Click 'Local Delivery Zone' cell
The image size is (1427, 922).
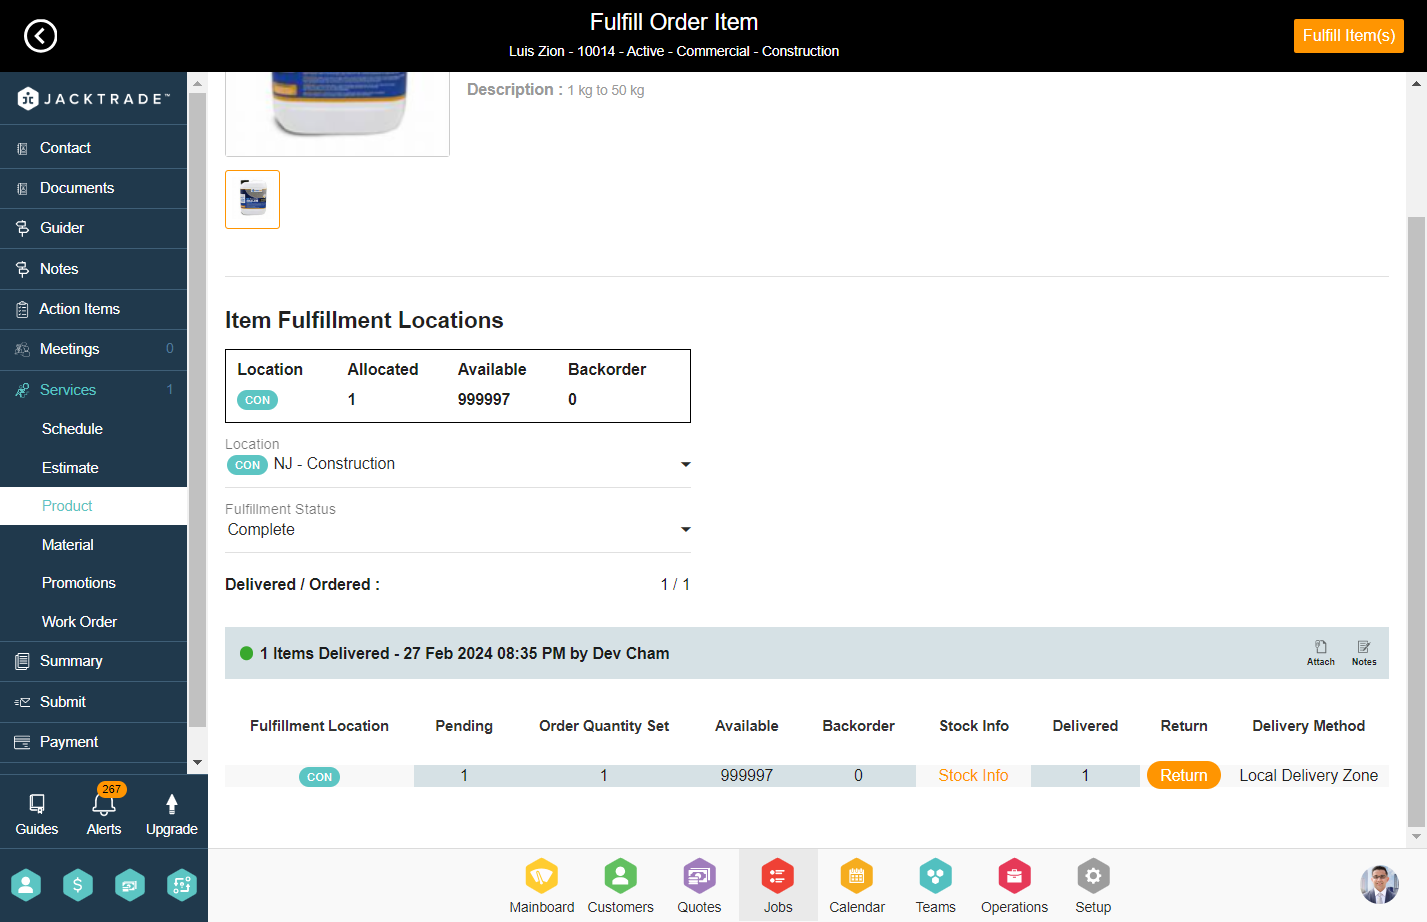coord(1308,776)
